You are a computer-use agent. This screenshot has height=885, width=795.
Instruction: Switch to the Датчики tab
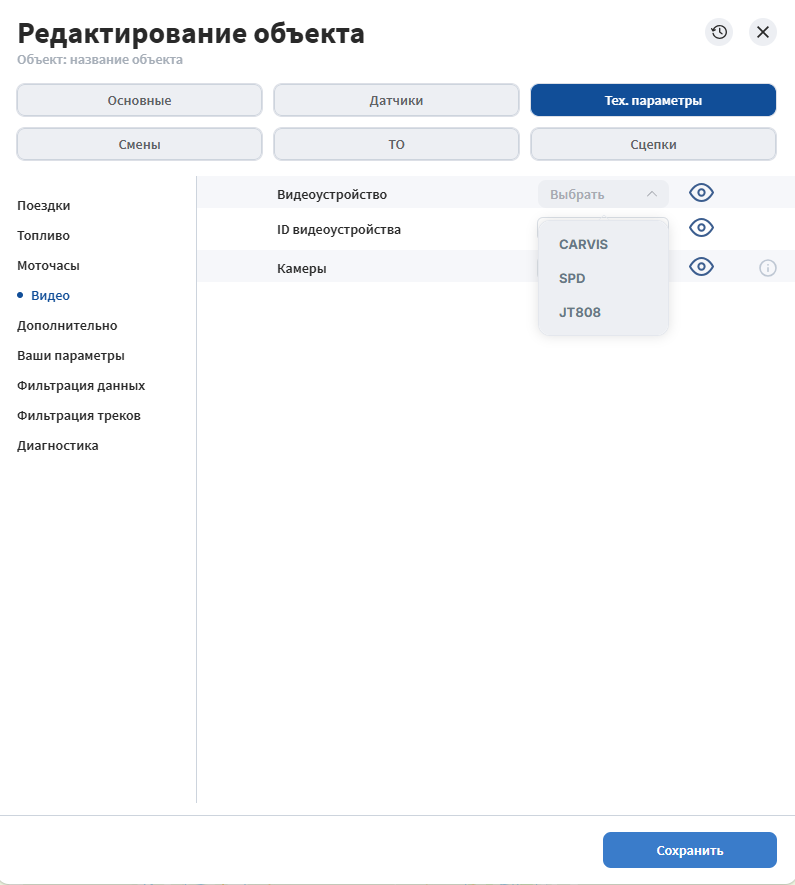pos(396,100)
